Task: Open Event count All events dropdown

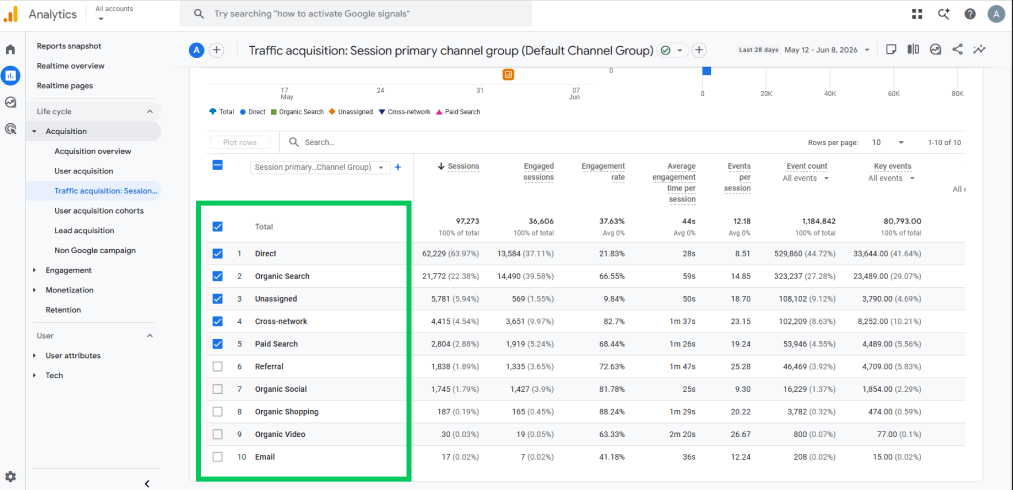Action: tap(804, 178)
